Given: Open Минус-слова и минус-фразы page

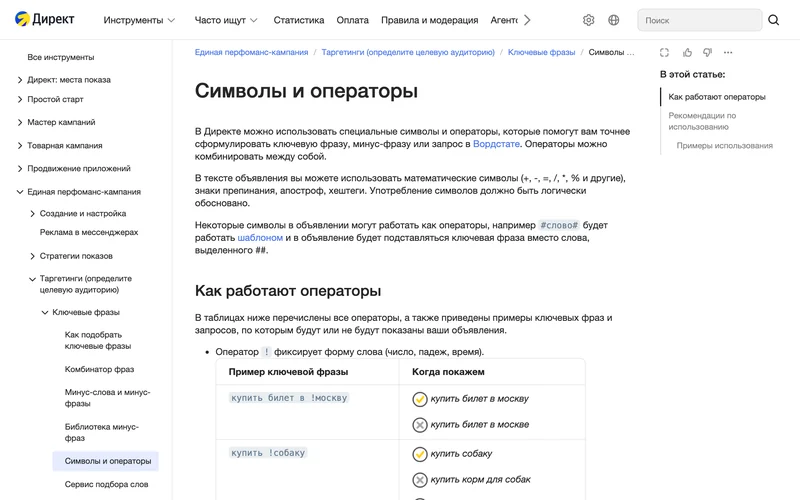Looking at the screenshot, I should point(108,397).
